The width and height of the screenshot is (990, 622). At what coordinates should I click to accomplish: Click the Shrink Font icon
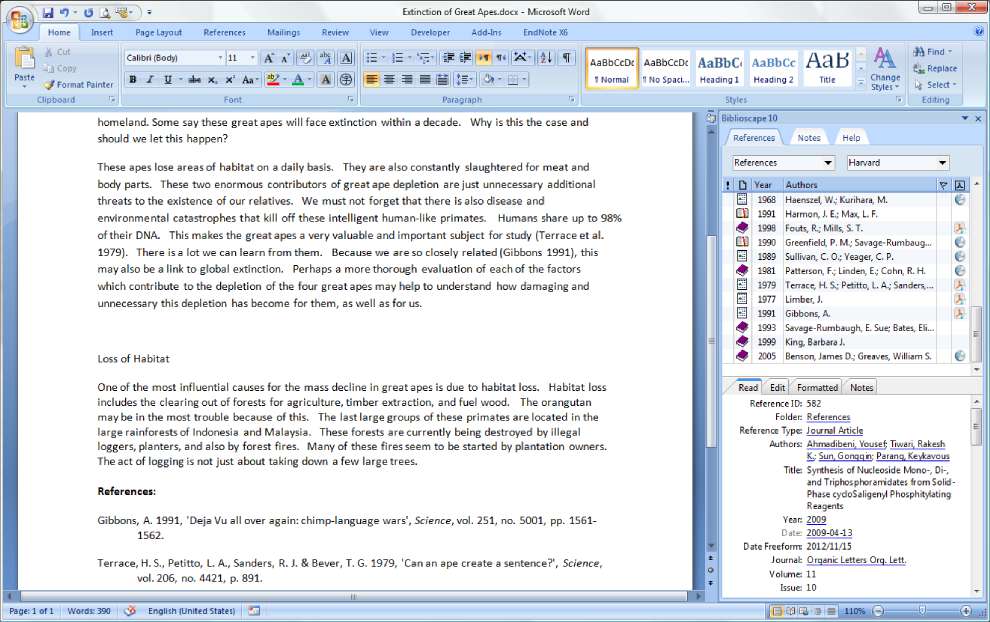pos(285,58)
